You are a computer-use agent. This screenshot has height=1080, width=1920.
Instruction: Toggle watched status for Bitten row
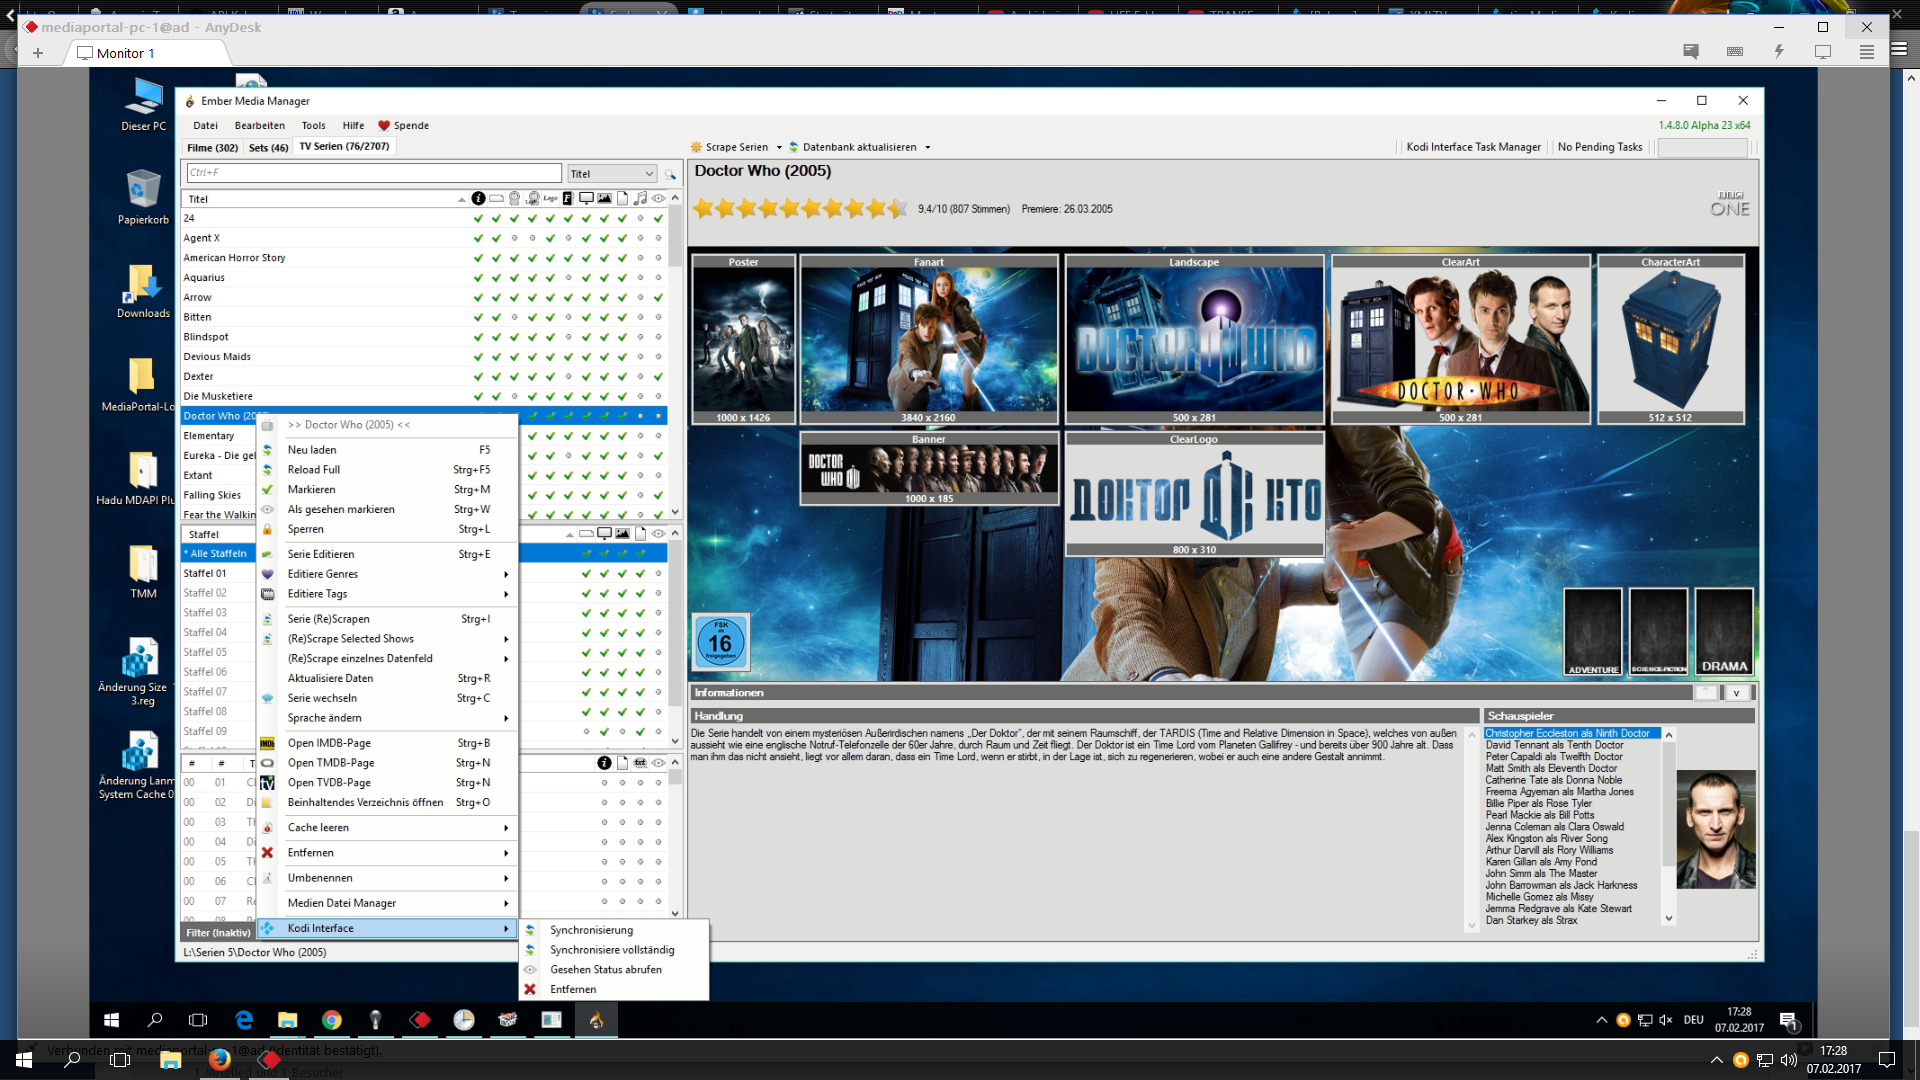(658, 317)
